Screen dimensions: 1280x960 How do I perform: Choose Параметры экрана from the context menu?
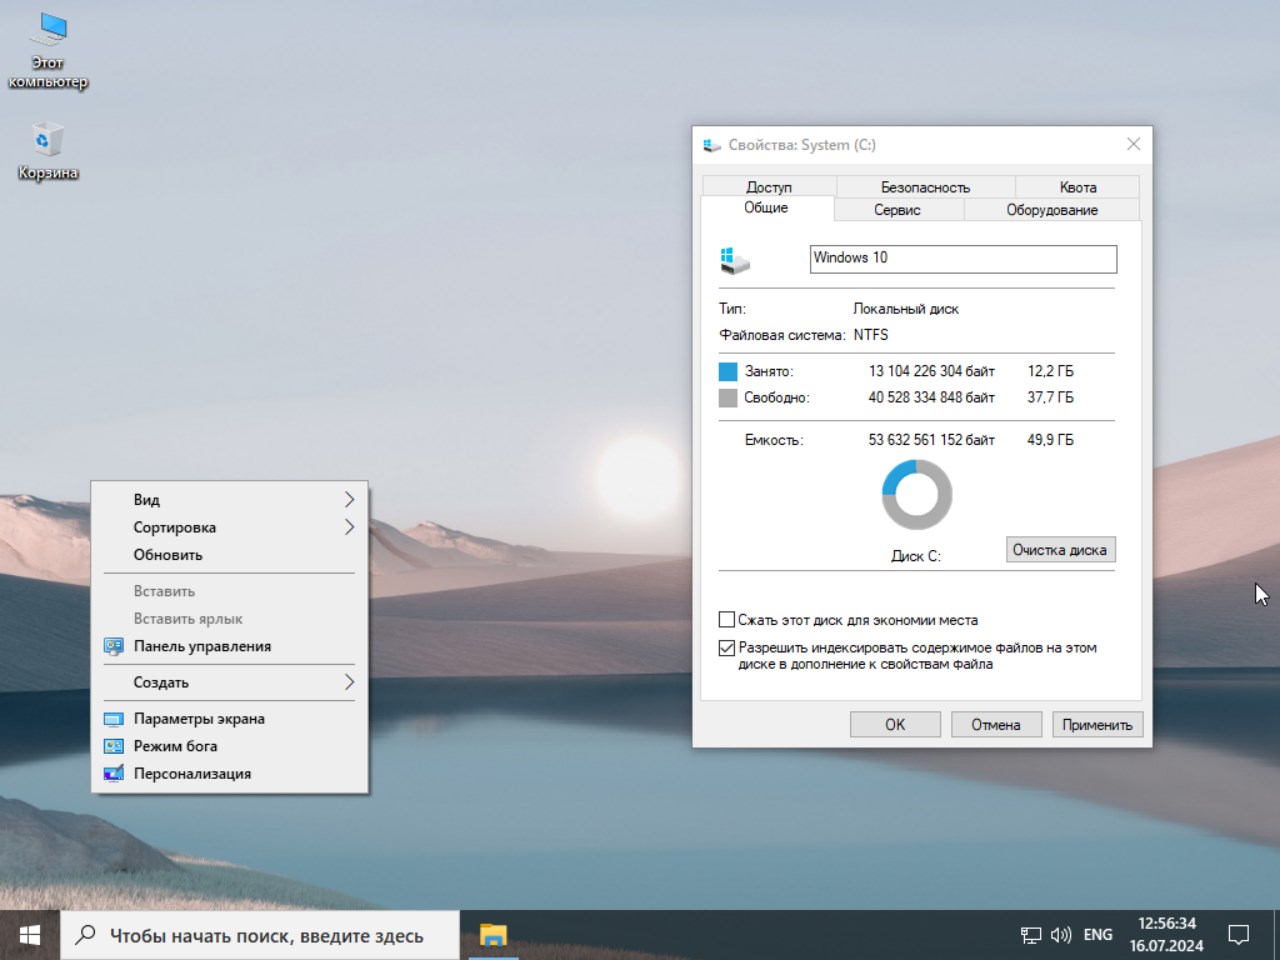pos(229,719)
